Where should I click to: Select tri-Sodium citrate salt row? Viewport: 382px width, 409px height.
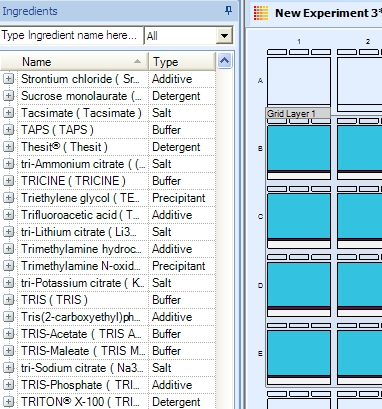click(108, 368)
